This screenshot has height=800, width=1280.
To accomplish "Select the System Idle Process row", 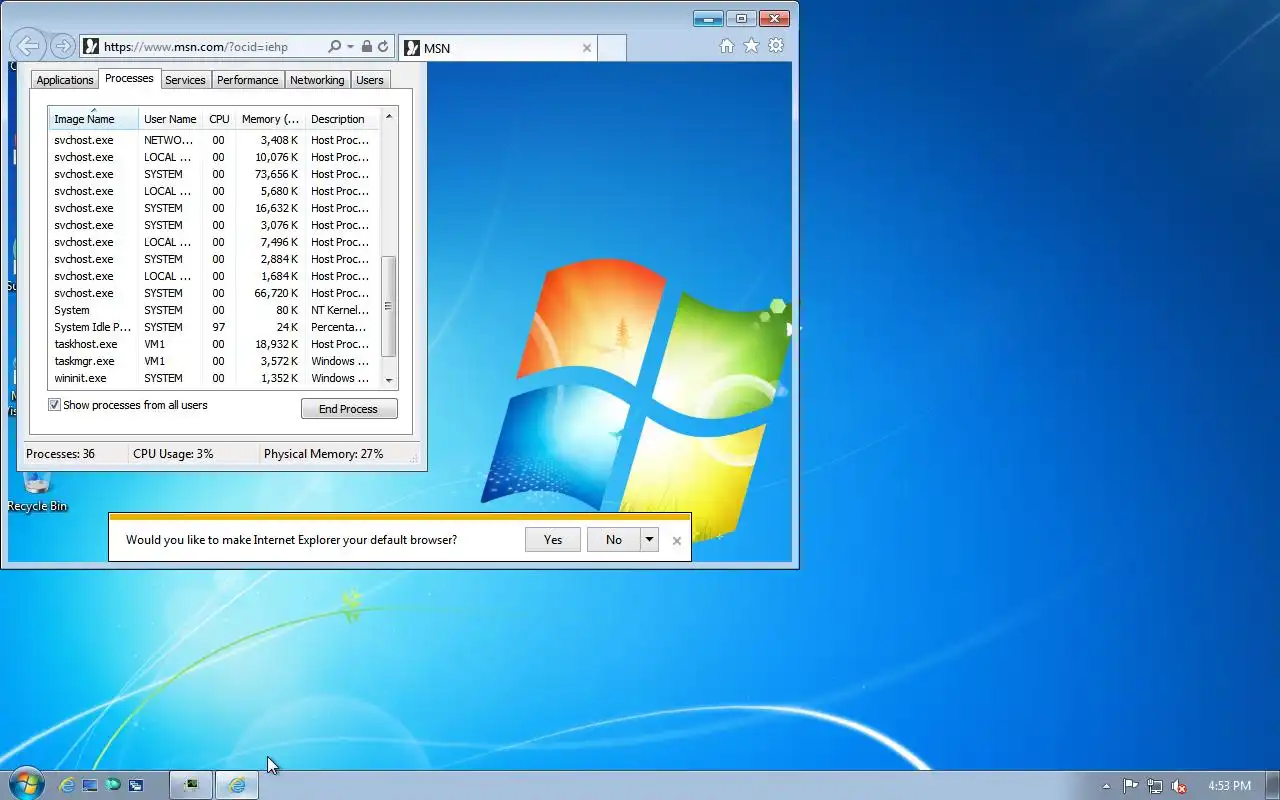I will click(214, 327).
